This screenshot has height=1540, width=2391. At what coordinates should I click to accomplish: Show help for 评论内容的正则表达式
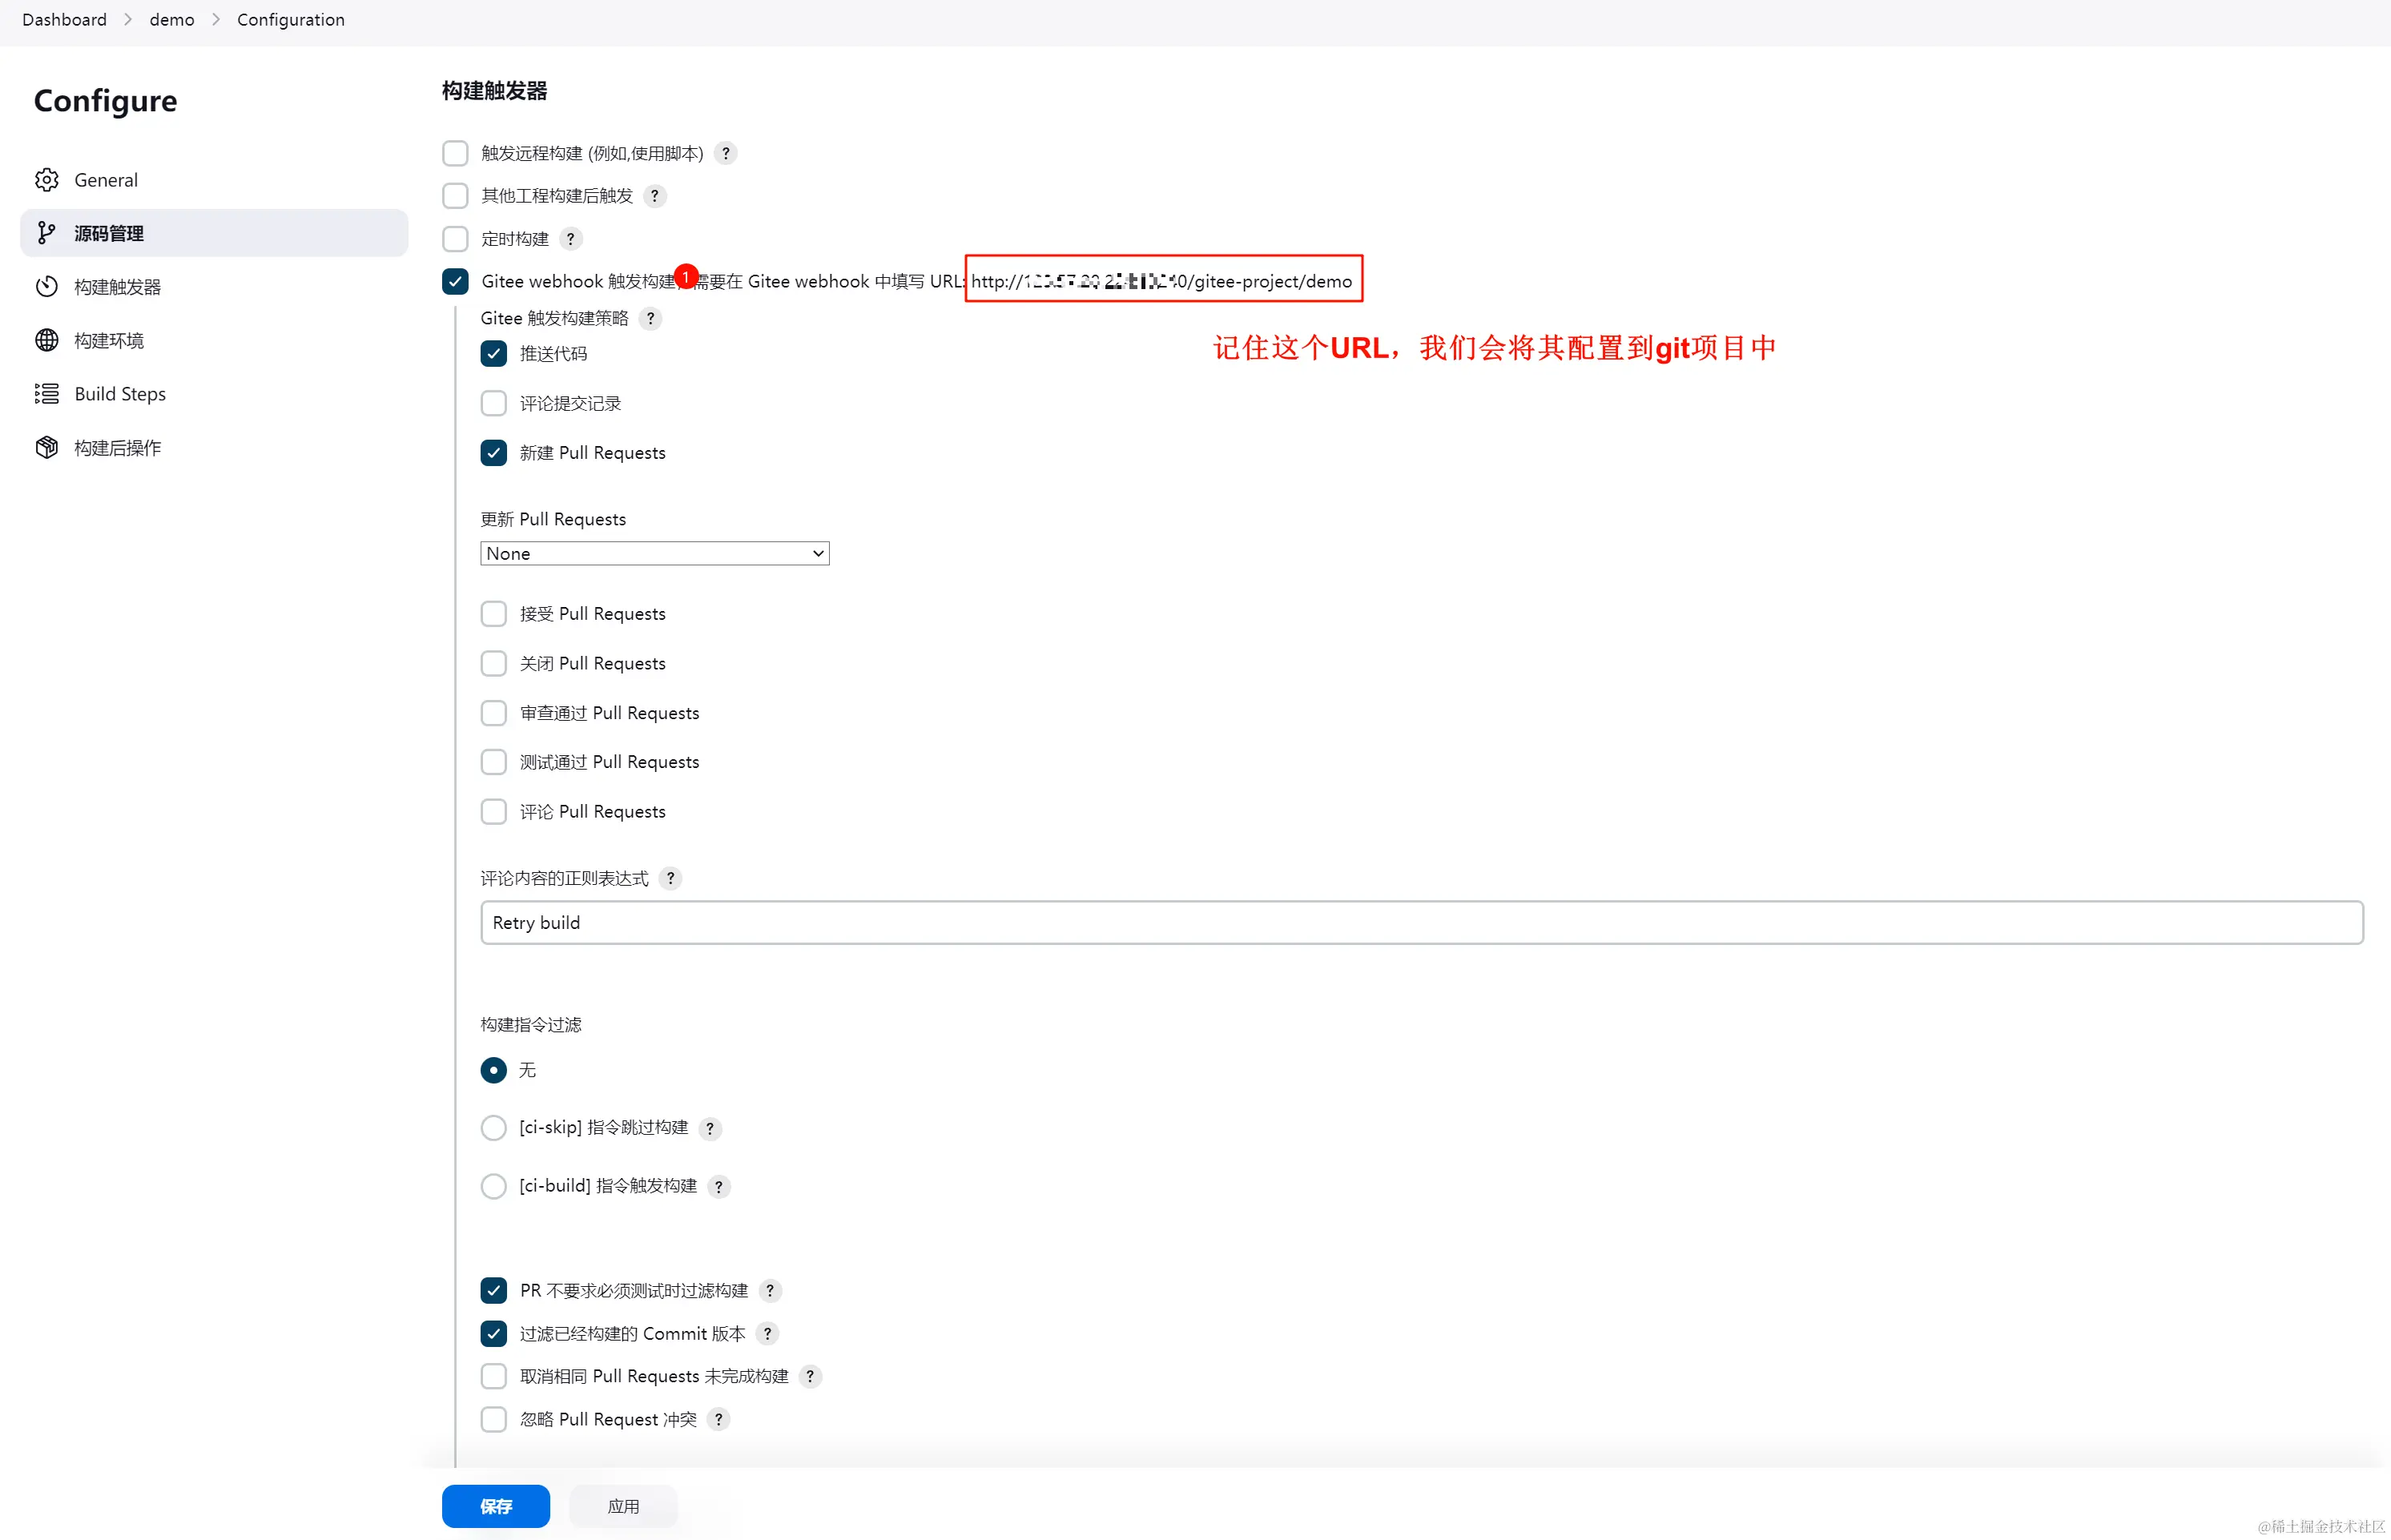(x=670, y=878)
